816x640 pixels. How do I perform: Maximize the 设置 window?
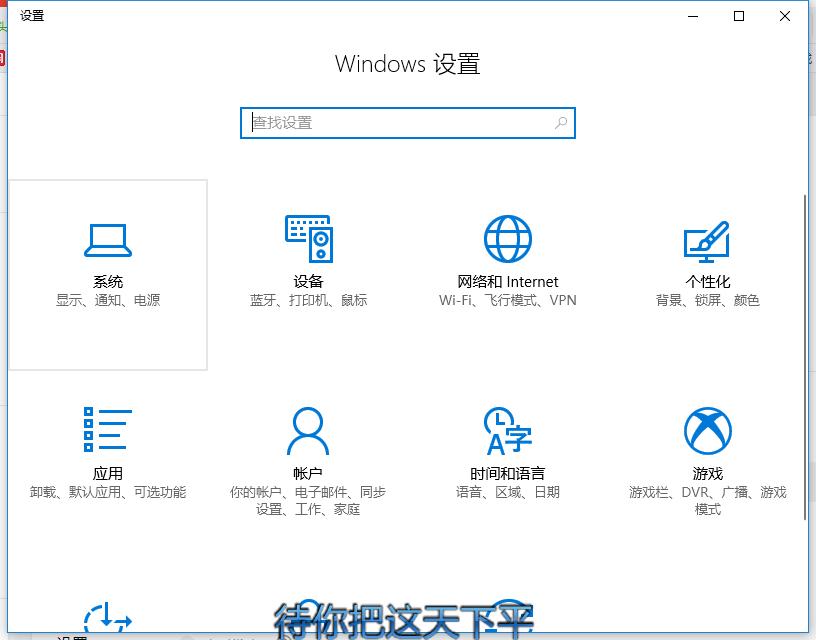[x=738, y=16]
